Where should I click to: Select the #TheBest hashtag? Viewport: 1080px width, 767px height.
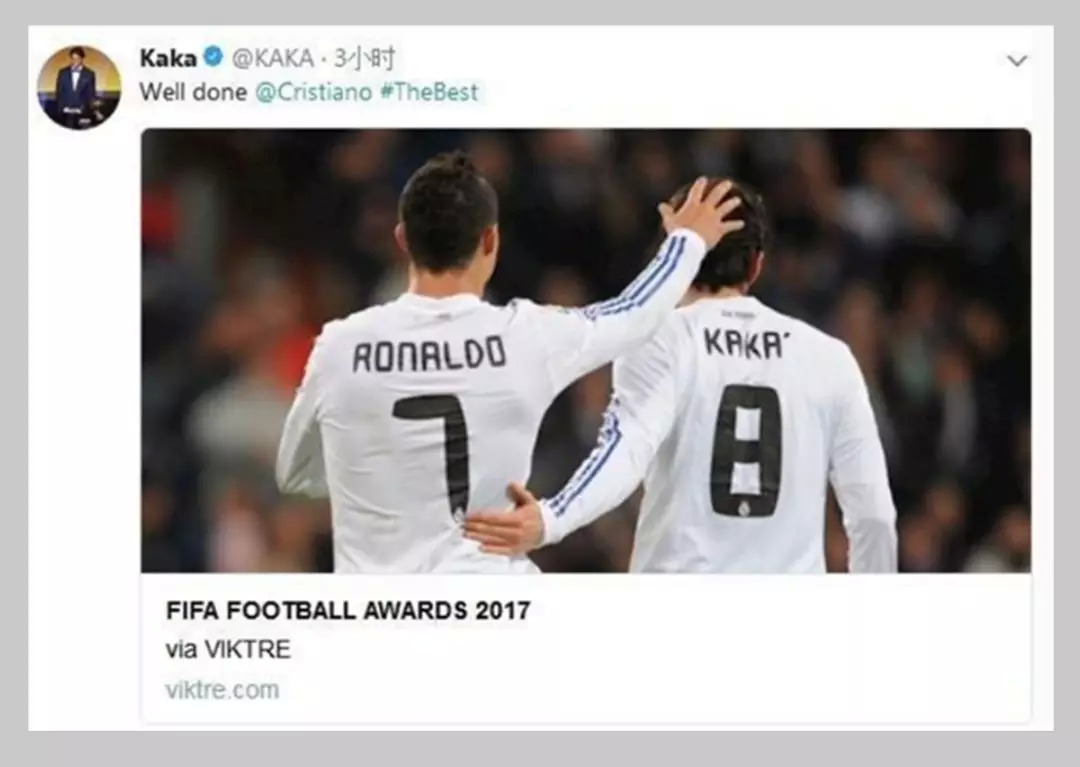point(428,92)
